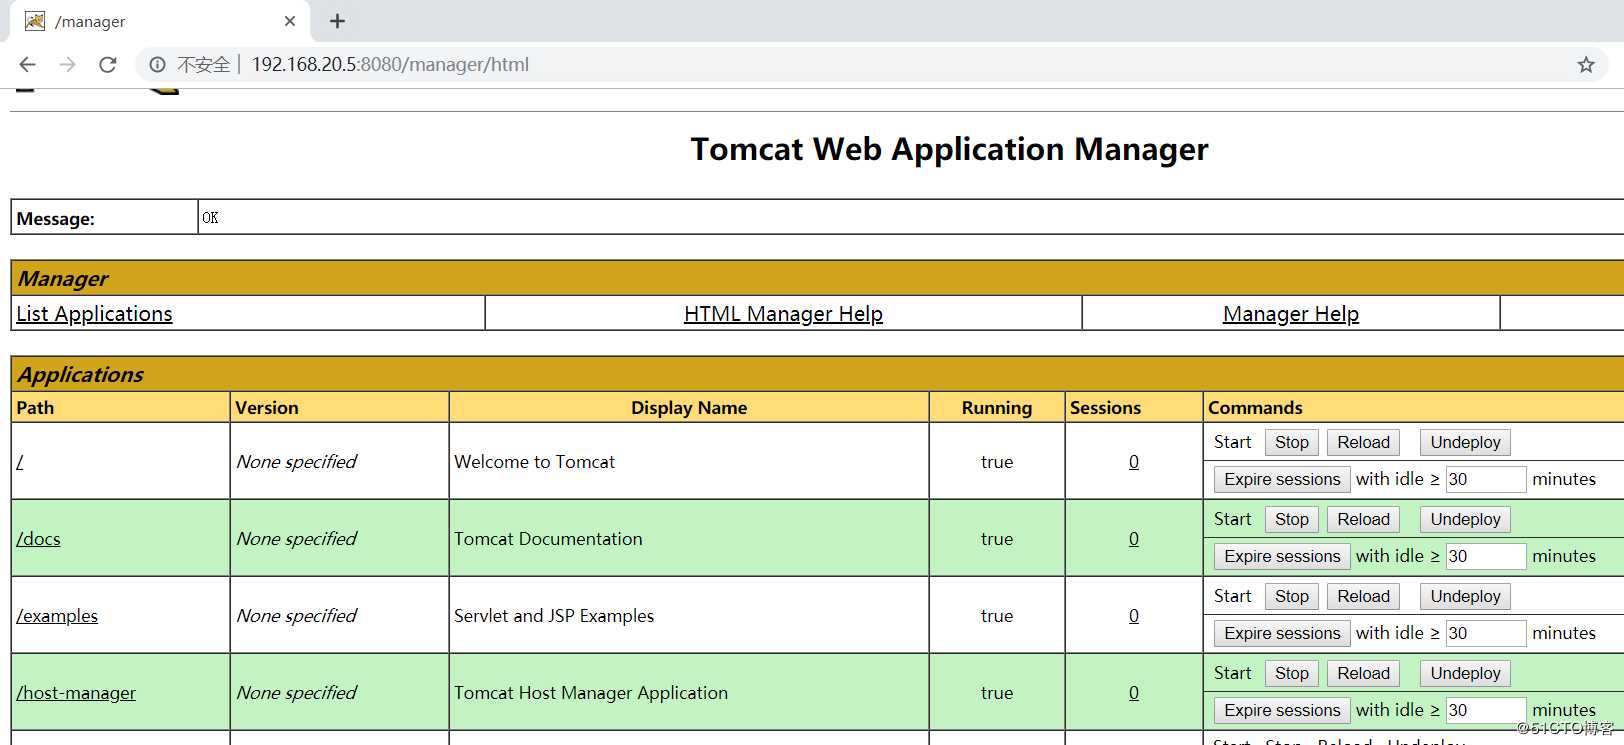
Task: View sessions count for the / application
Action: click(1134, 462)
